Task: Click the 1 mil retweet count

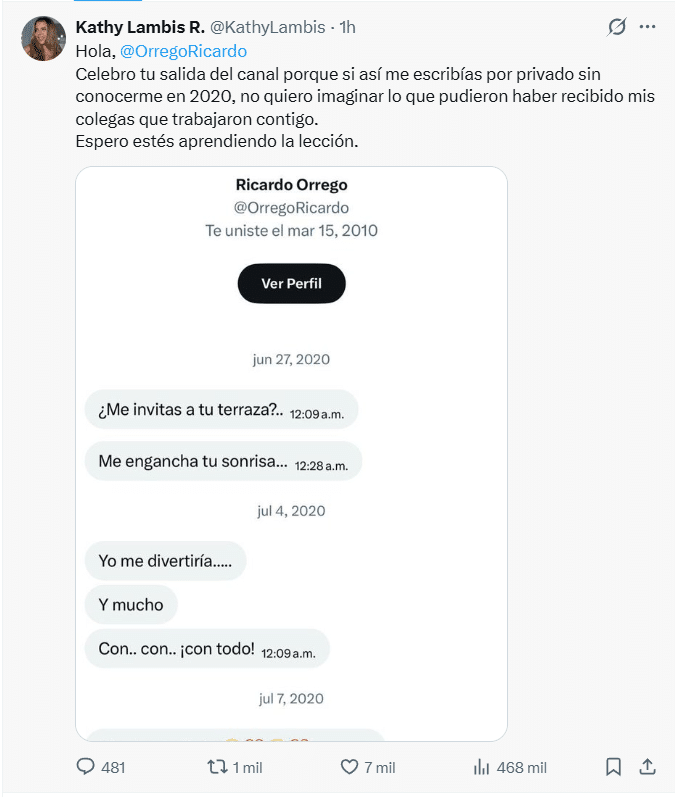Action: pyautogui.click(x=248, y=767)
